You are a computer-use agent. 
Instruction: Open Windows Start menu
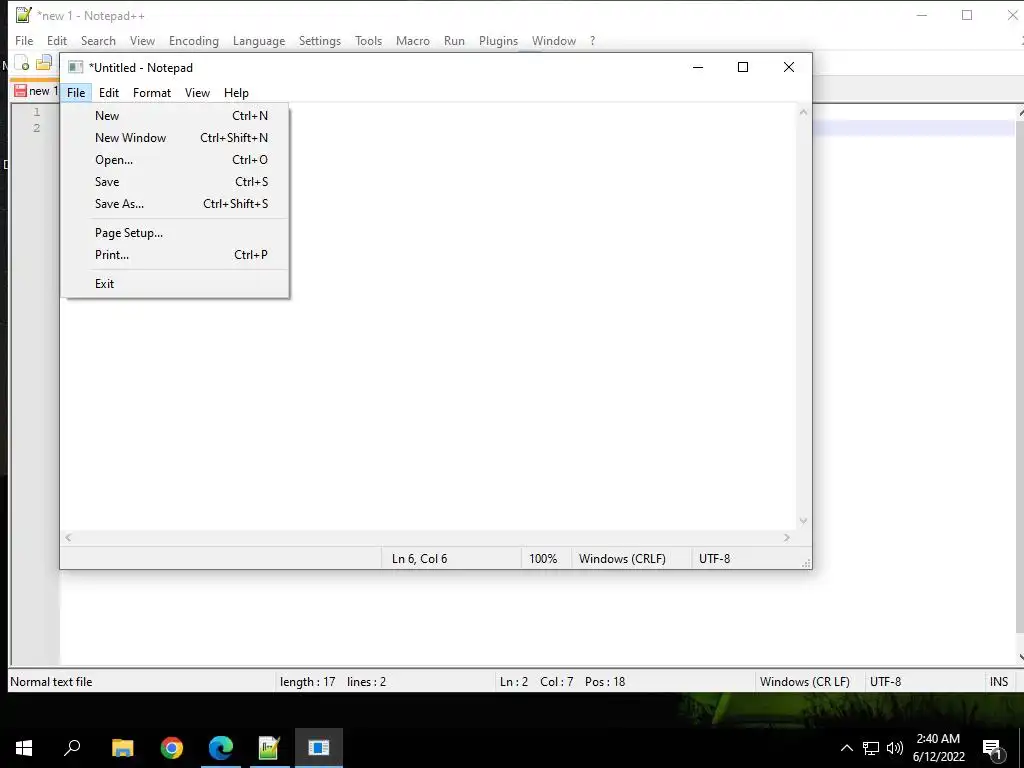pyautogui.click(x=24, y=748)
